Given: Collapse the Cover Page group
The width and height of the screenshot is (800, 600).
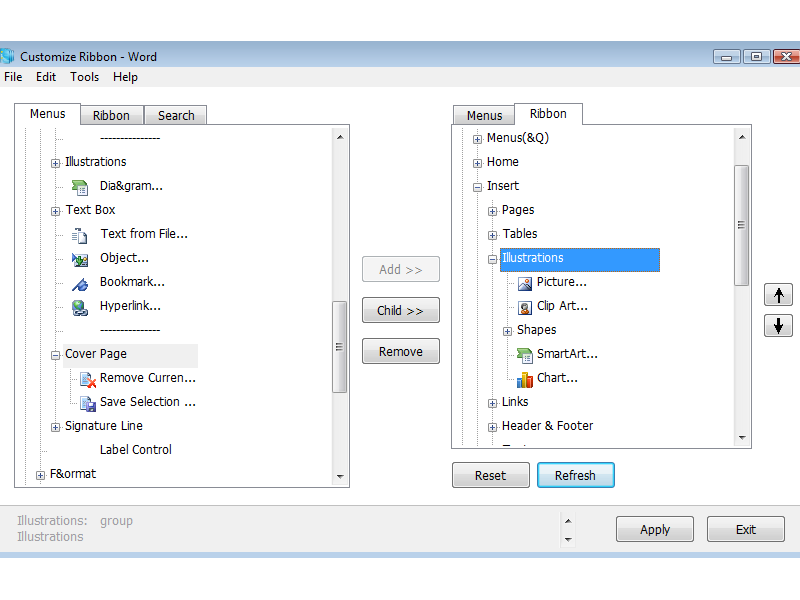Looking at the screenshot, I should 55,354.
